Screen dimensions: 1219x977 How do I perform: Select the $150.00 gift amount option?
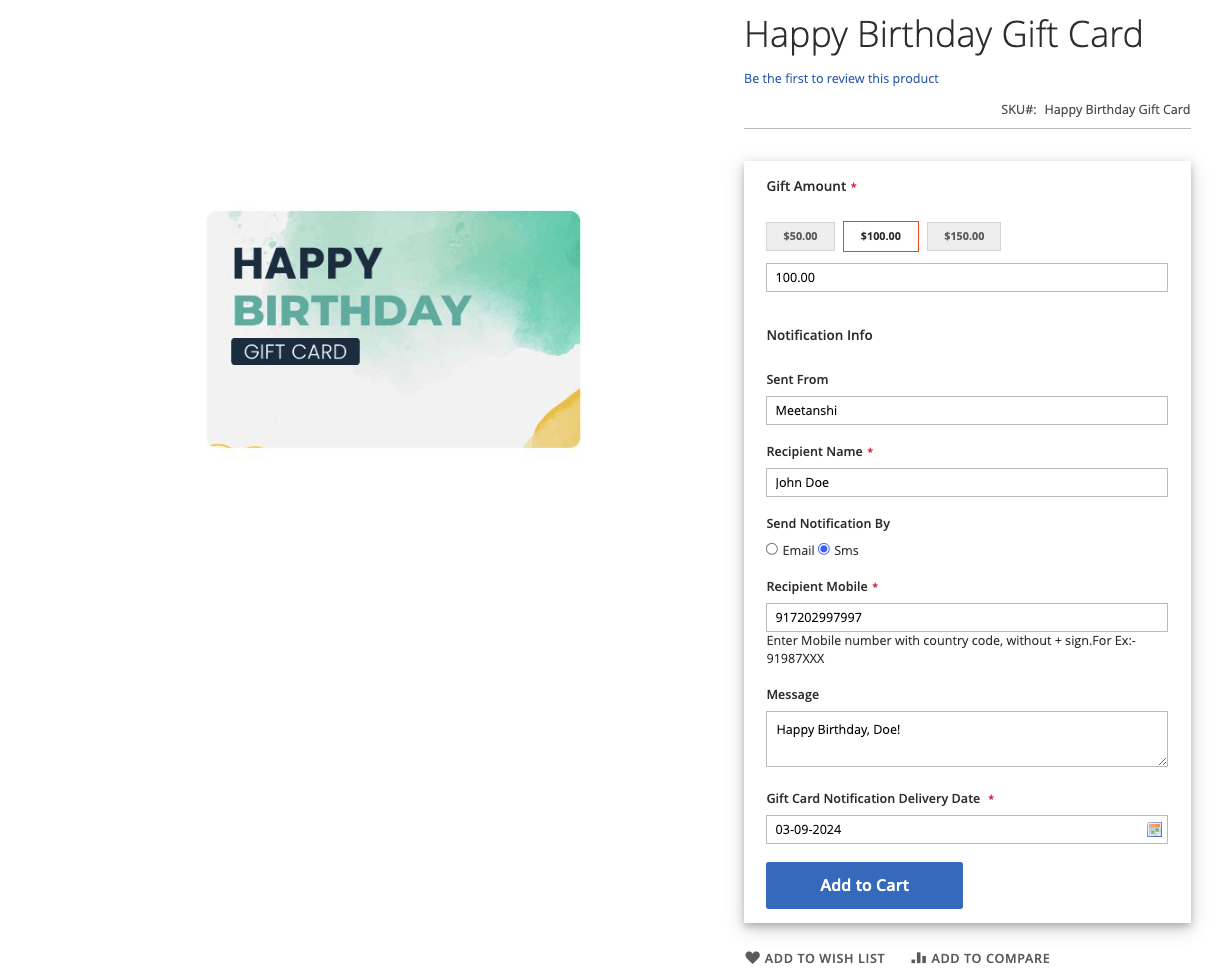click(x=963, y=236)
